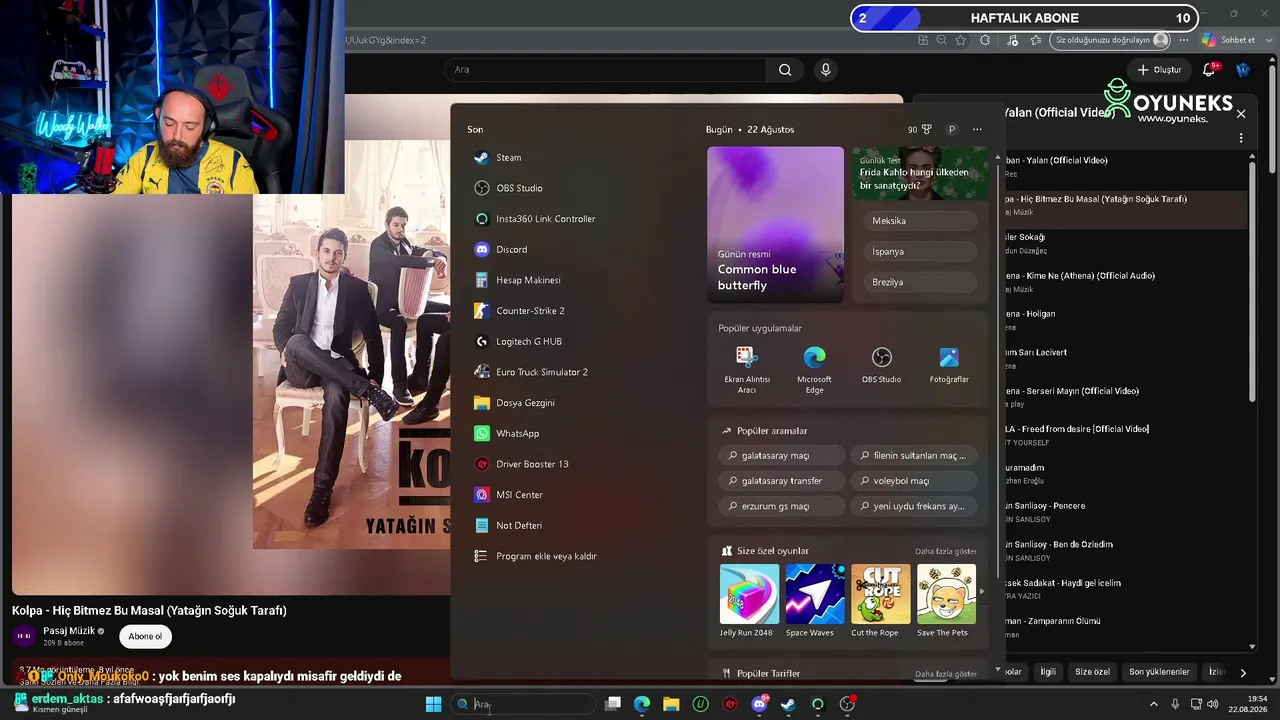The height and width of the screenshot is (720, 1280).
Task: Search galatasaray maçı popular query
Action: tap(782, 456)
